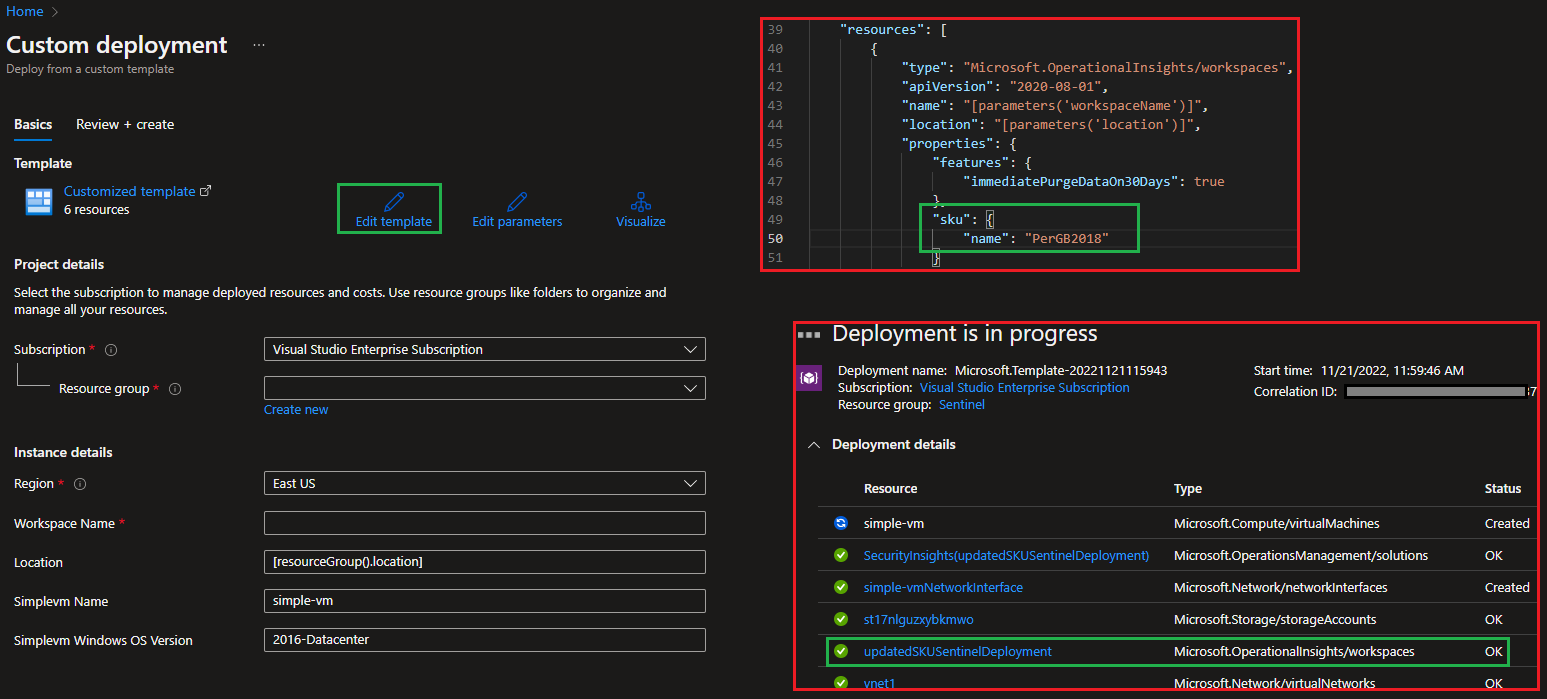
Task: Select the Basics tab
Action: 32,124
